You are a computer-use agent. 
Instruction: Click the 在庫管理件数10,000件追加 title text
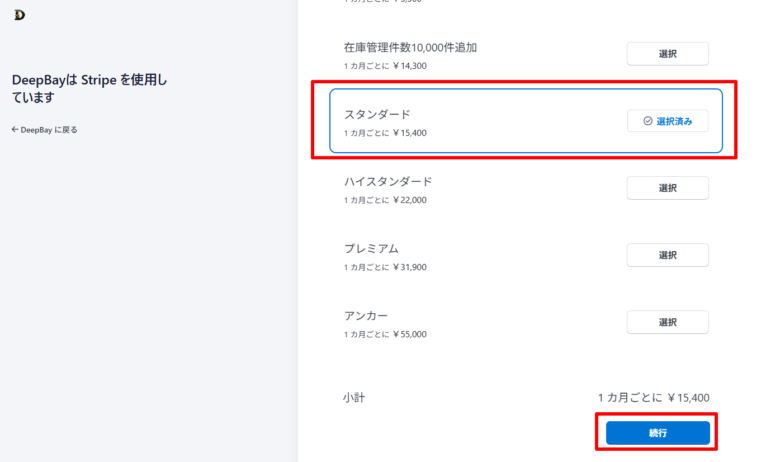pyautogui.click(x=410, y=48)
